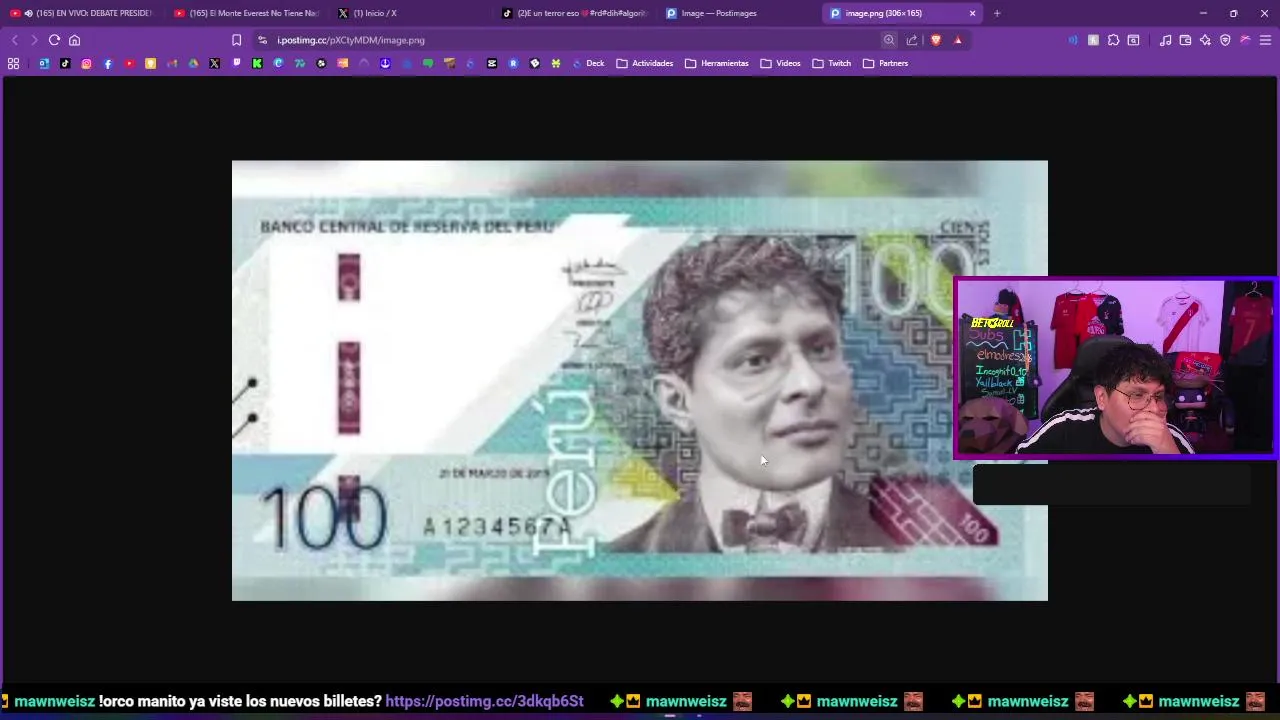This screenshot has width=1280, height=720.
Task: Open the Instagram bookmark icon
Action: pyautogui.click(x=86, y=63)
